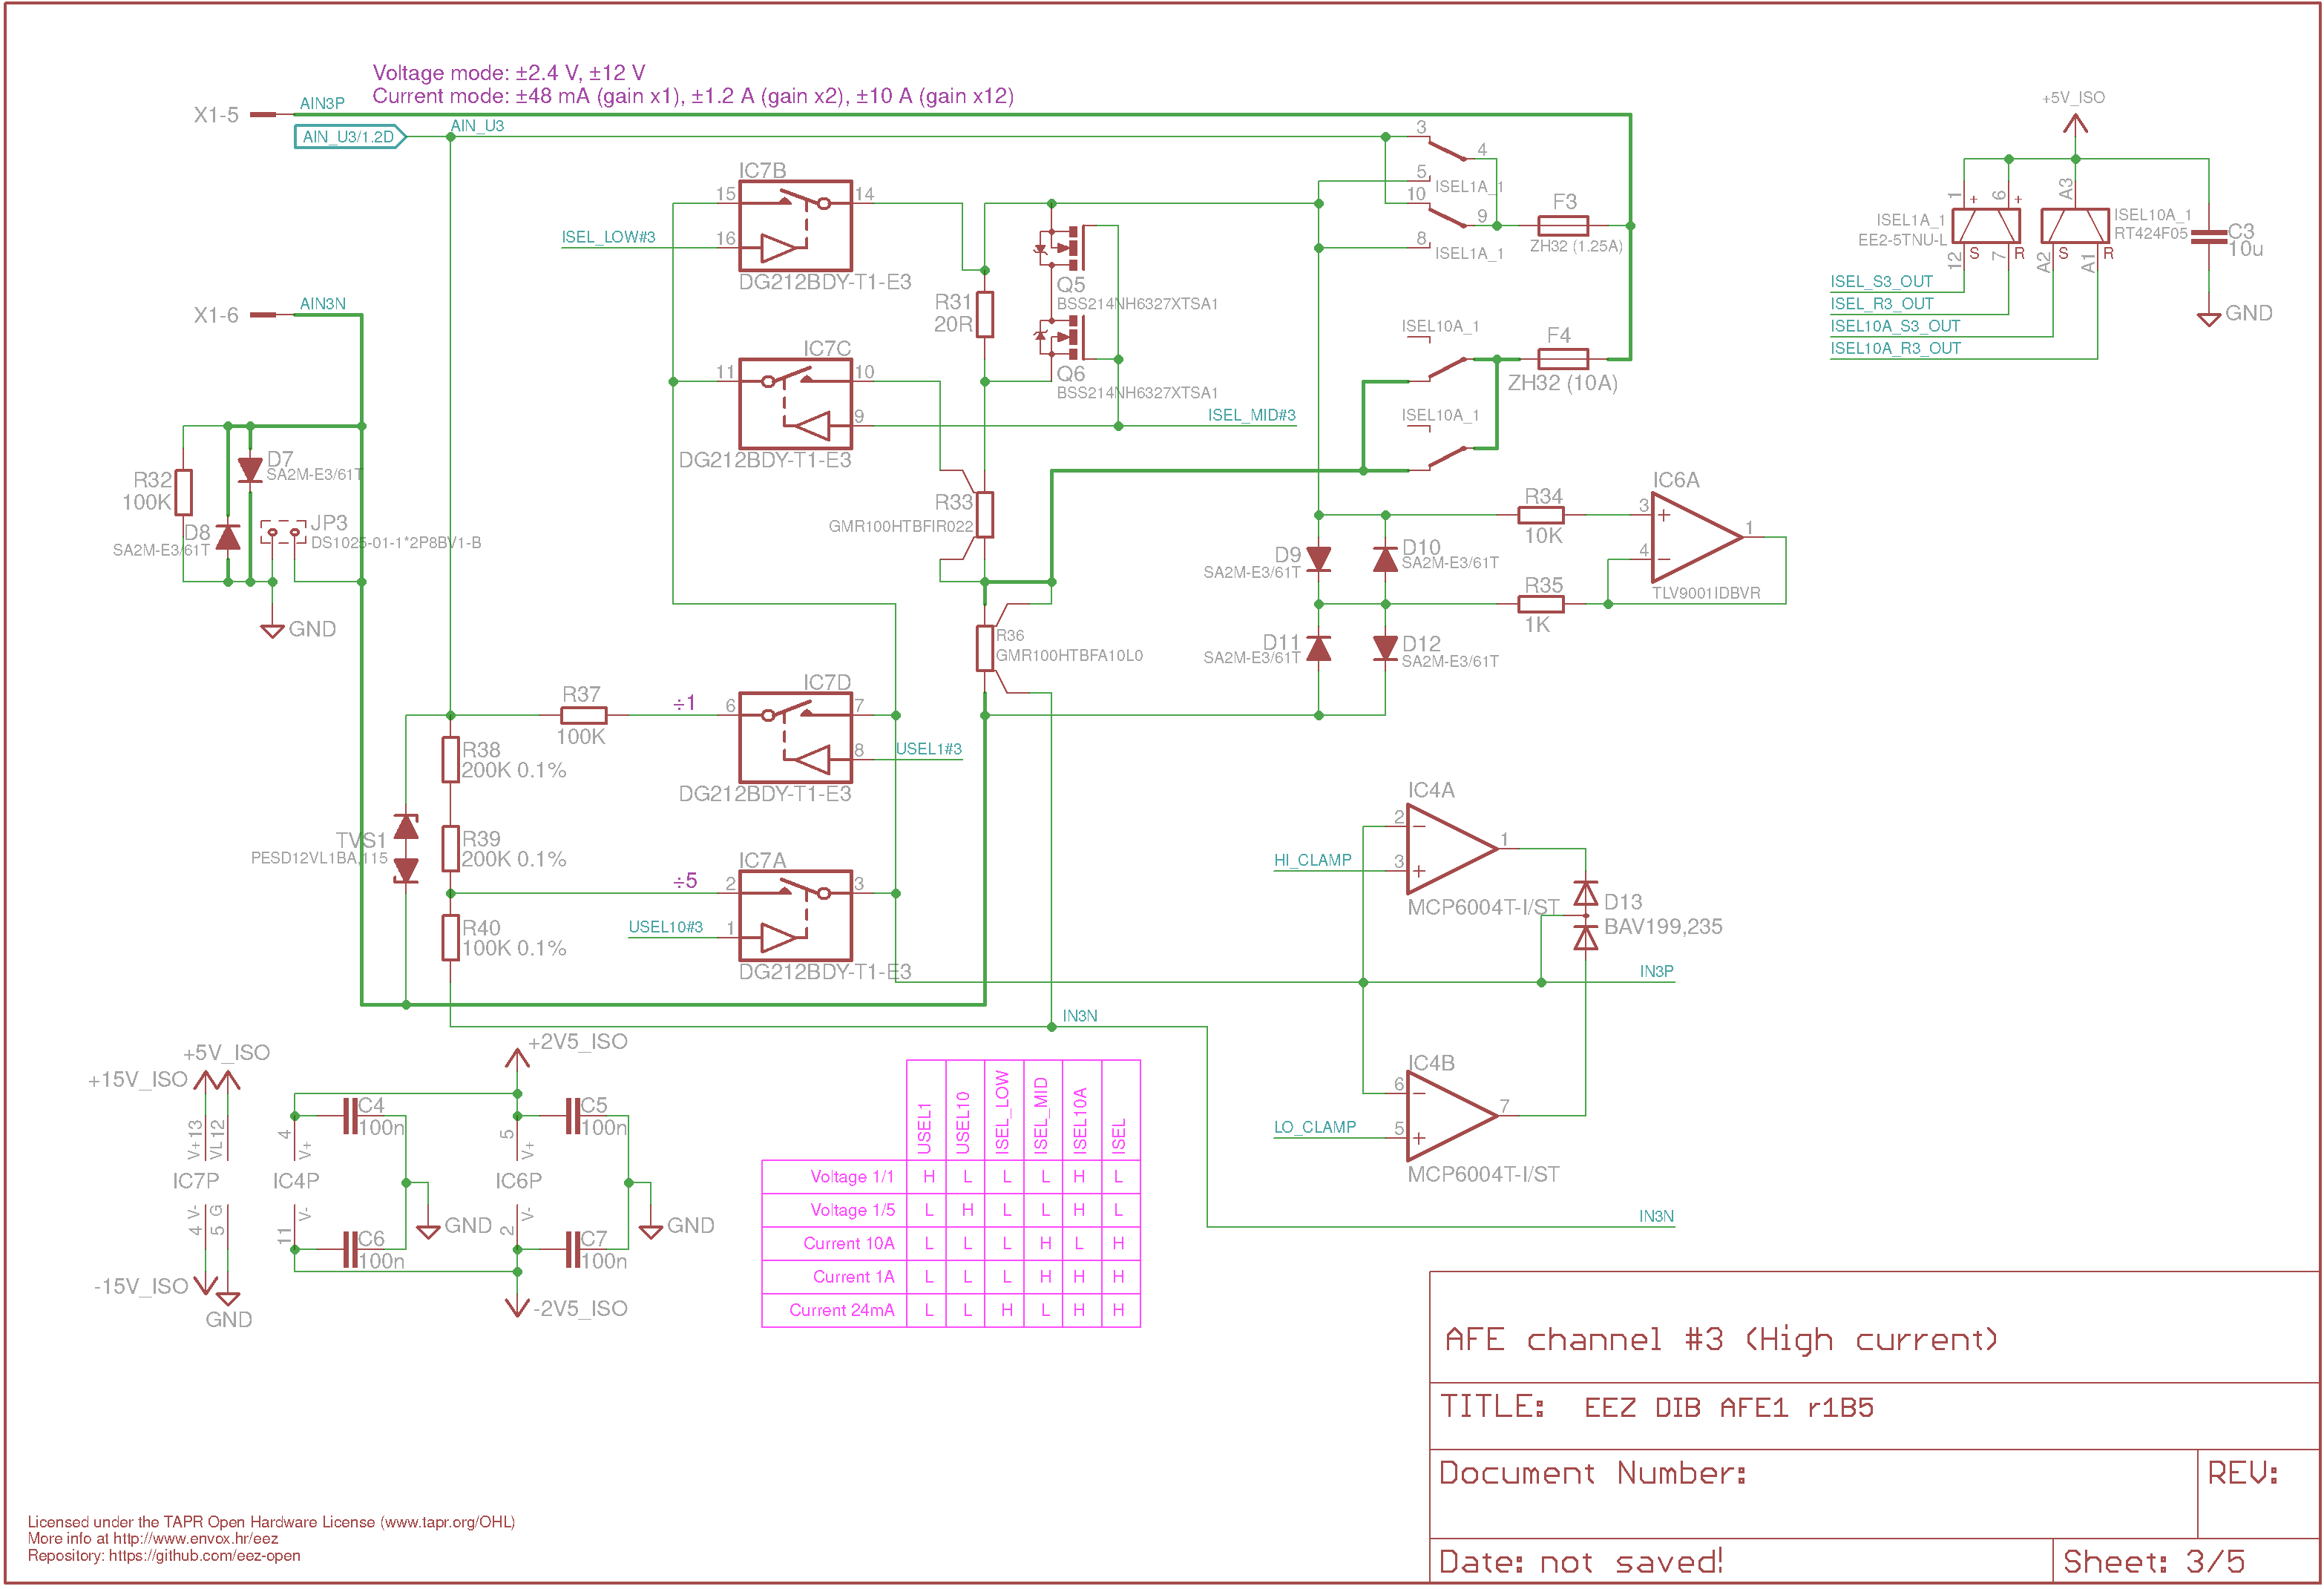Click the ISEL_S3_OUT net label

coord(1882,282)
